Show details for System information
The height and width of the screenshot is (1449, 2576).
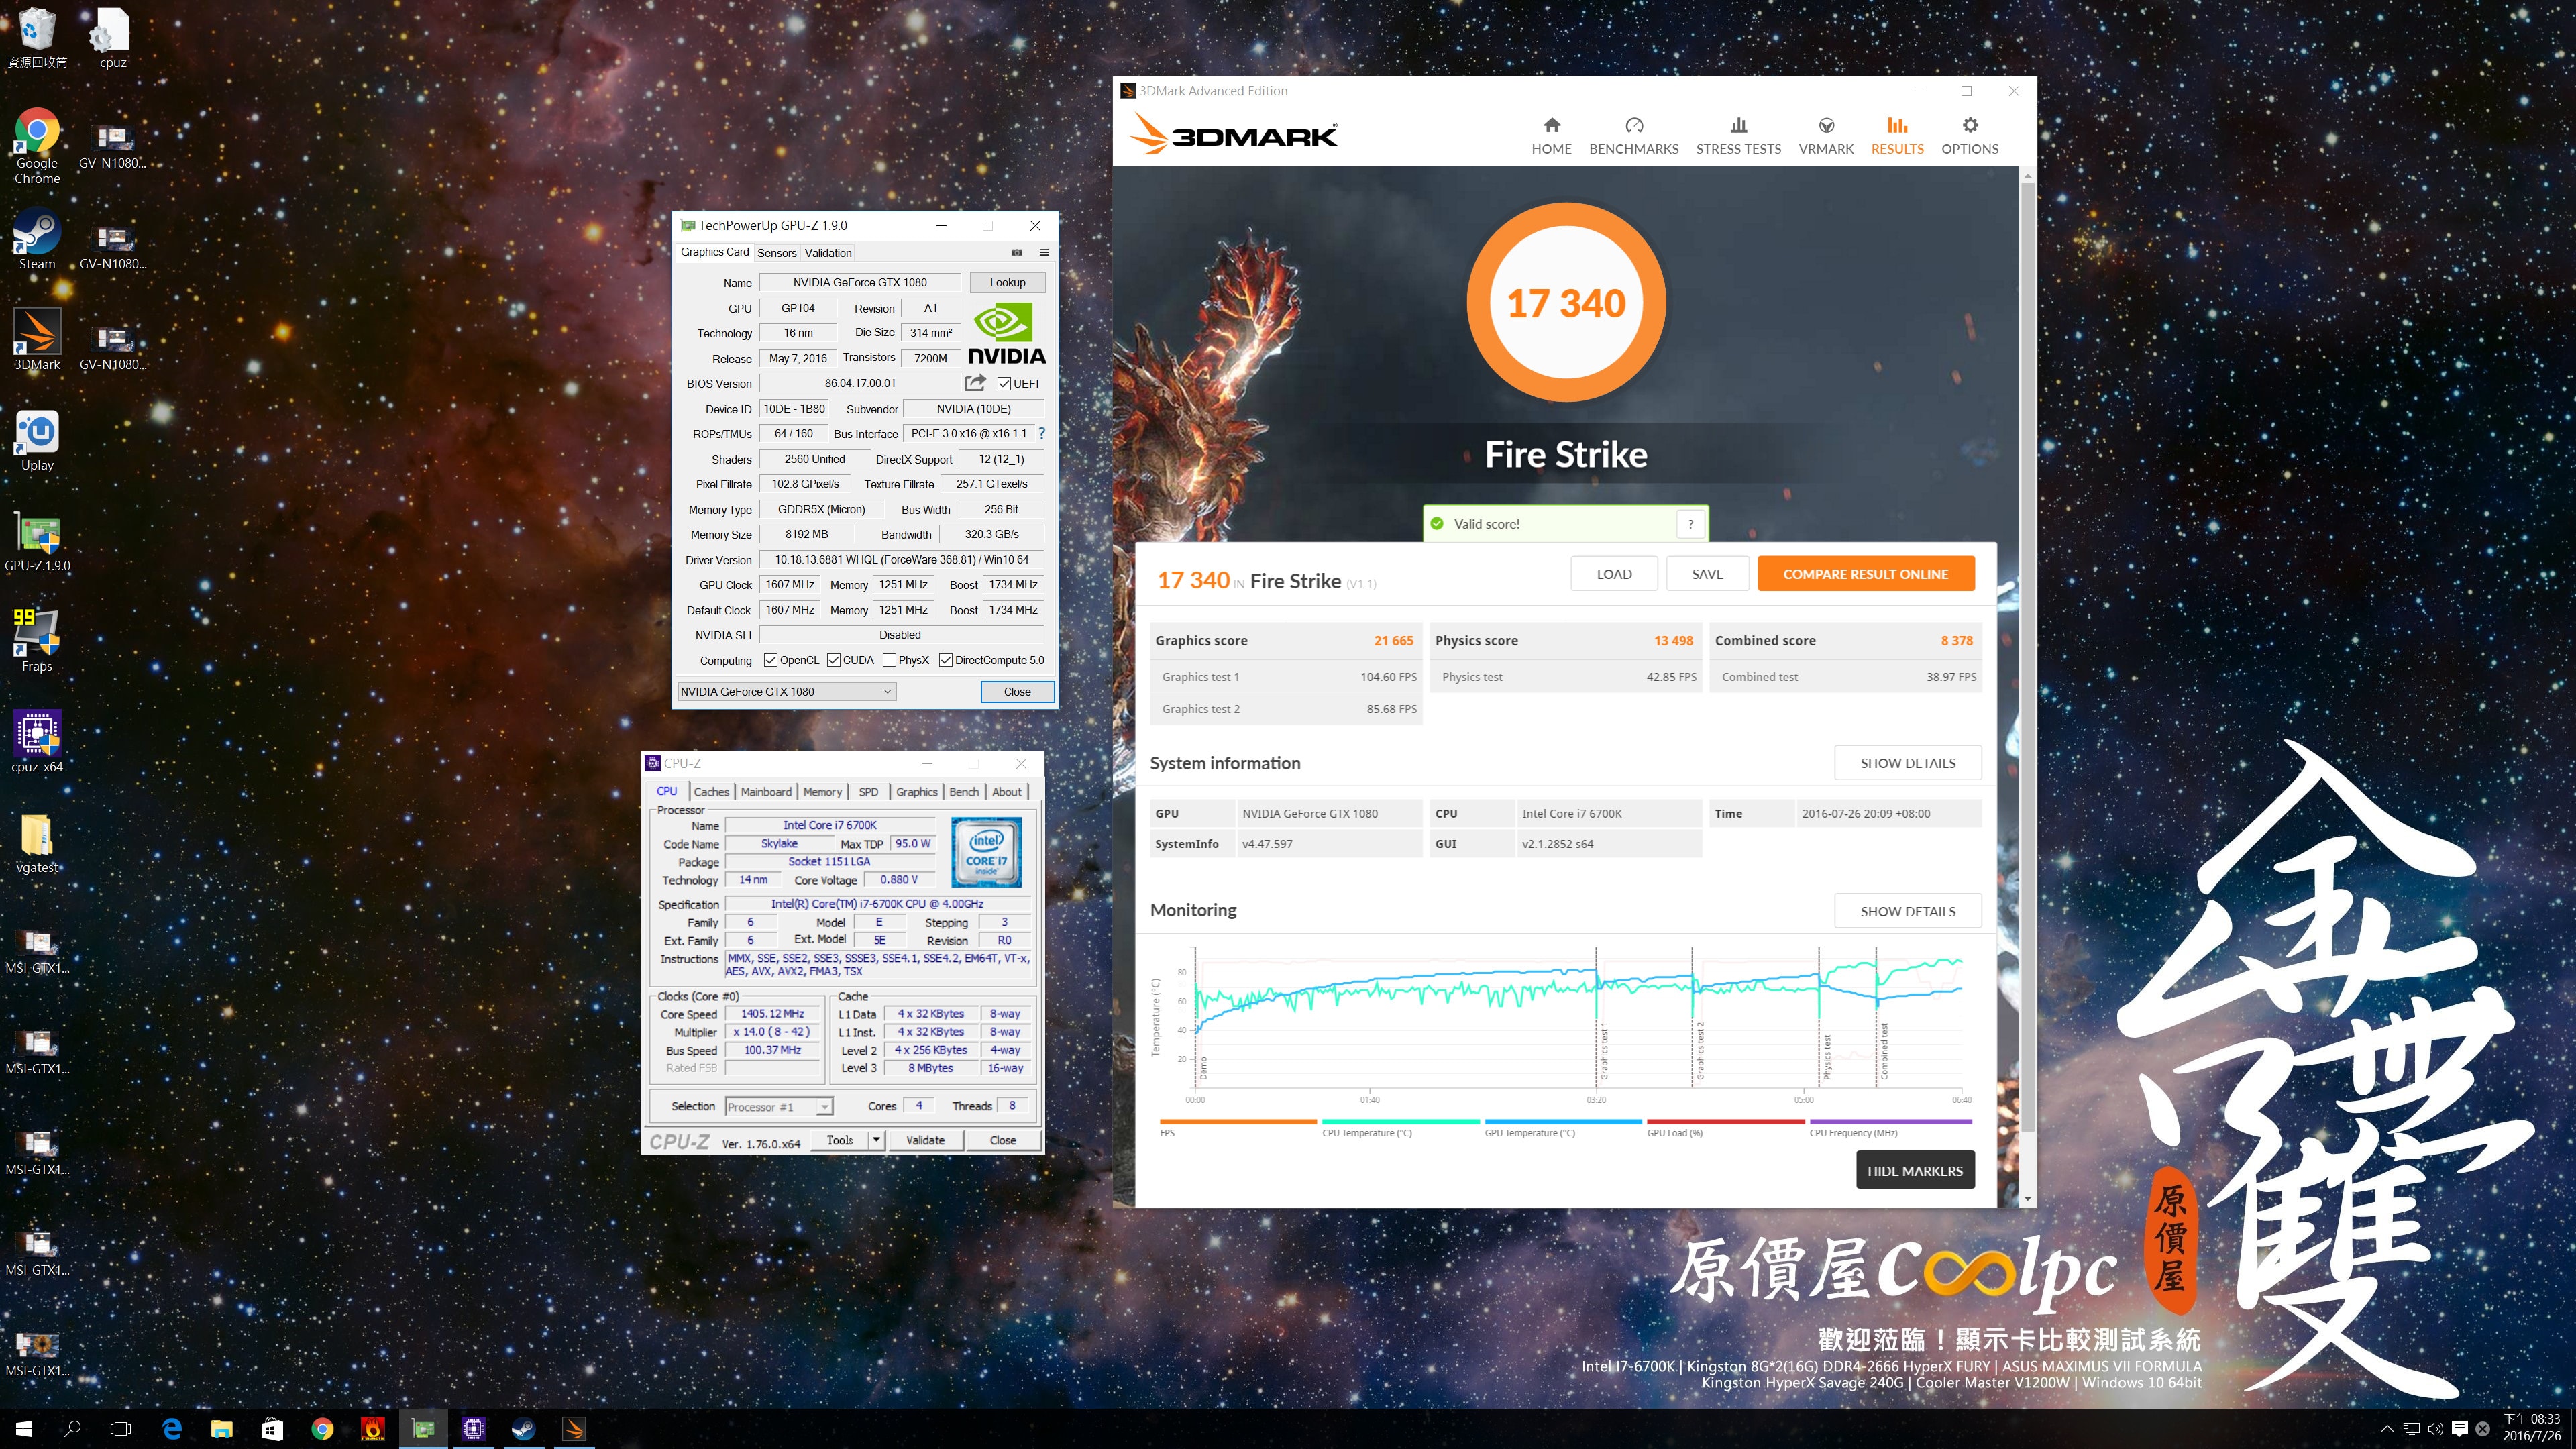click(1907, 763)
